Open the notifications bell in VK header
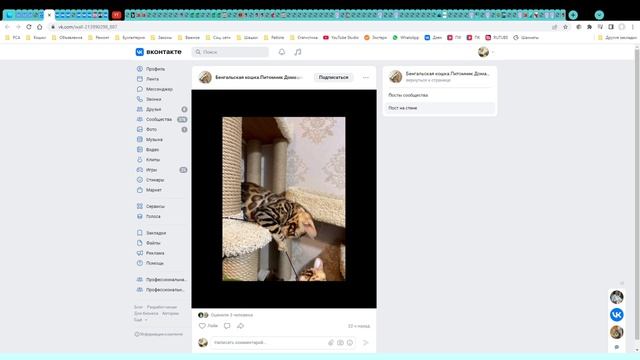The image size is (640, 360). [x=282, y=52]
